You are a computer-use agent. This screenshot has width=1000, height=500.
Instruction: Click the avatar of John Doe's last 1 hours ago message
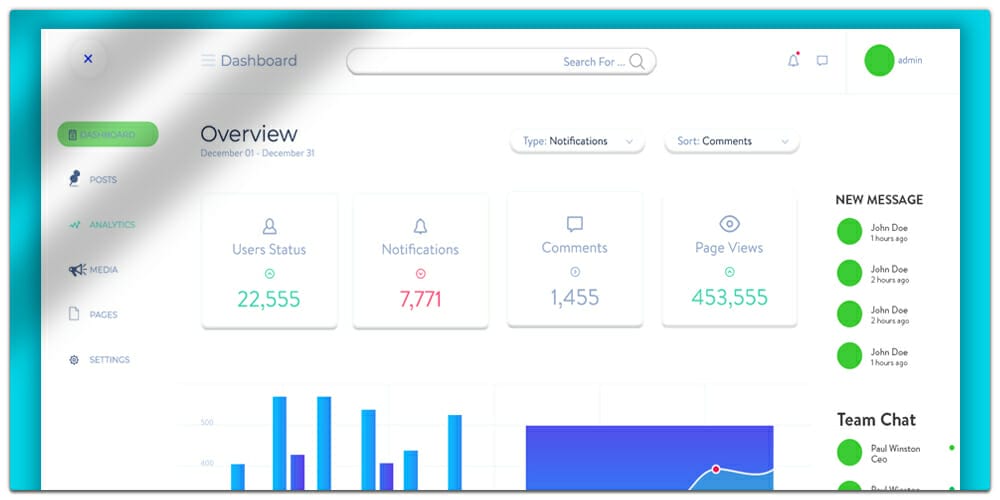(849, 356)
